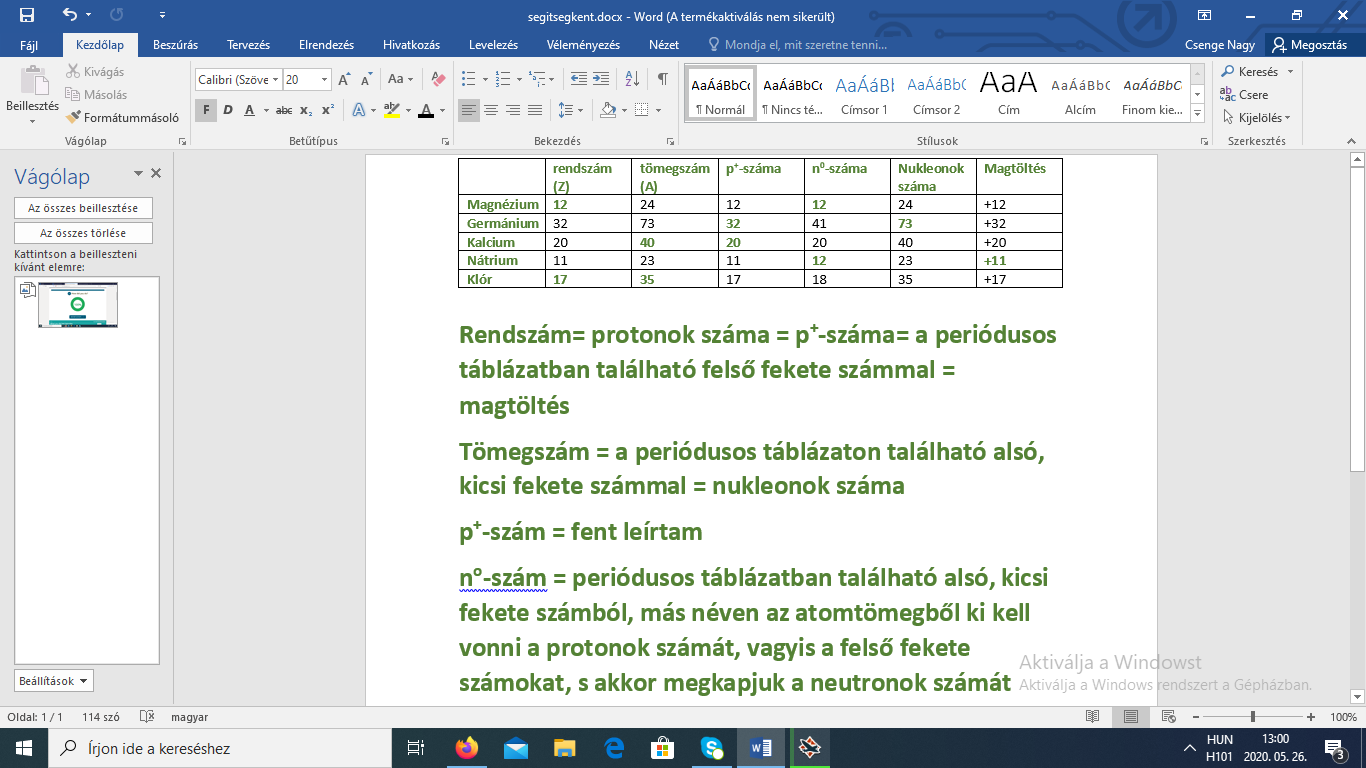Click the Az összes törlése button
This screenshot has height=768, width=1366.
[x=84, y=233]
